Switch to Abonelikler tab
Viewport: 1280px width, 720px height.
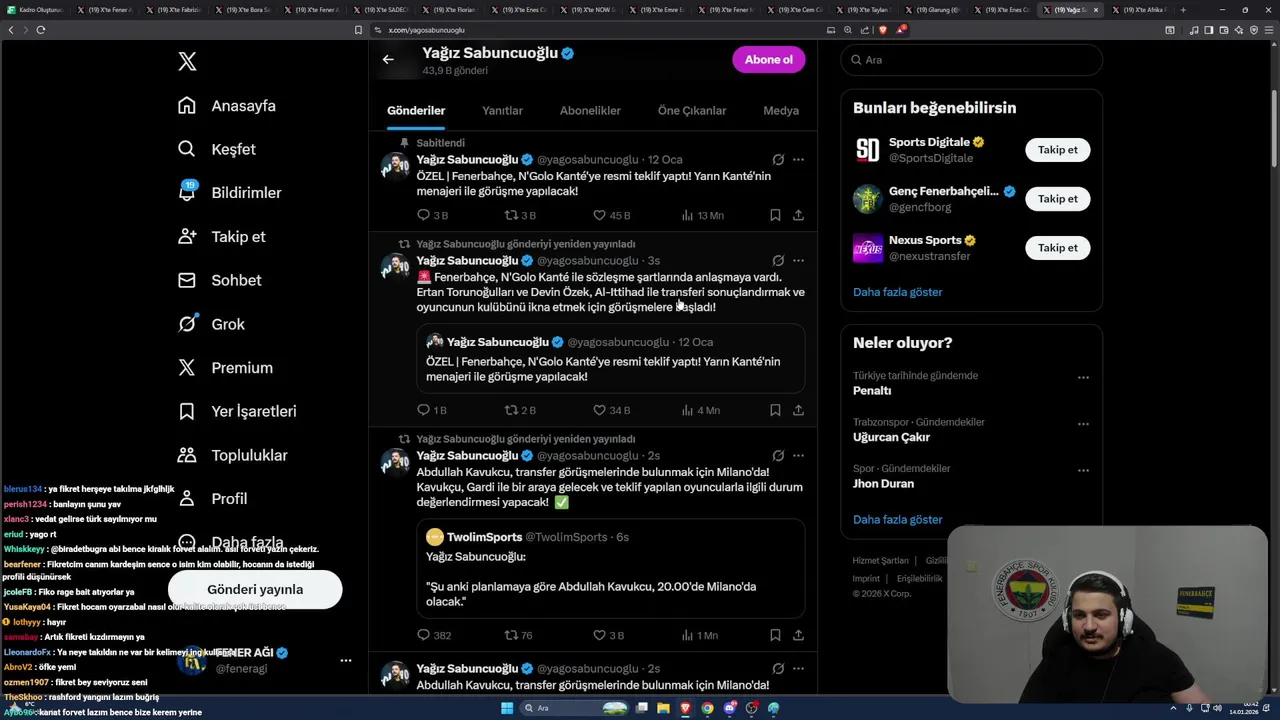590,111
